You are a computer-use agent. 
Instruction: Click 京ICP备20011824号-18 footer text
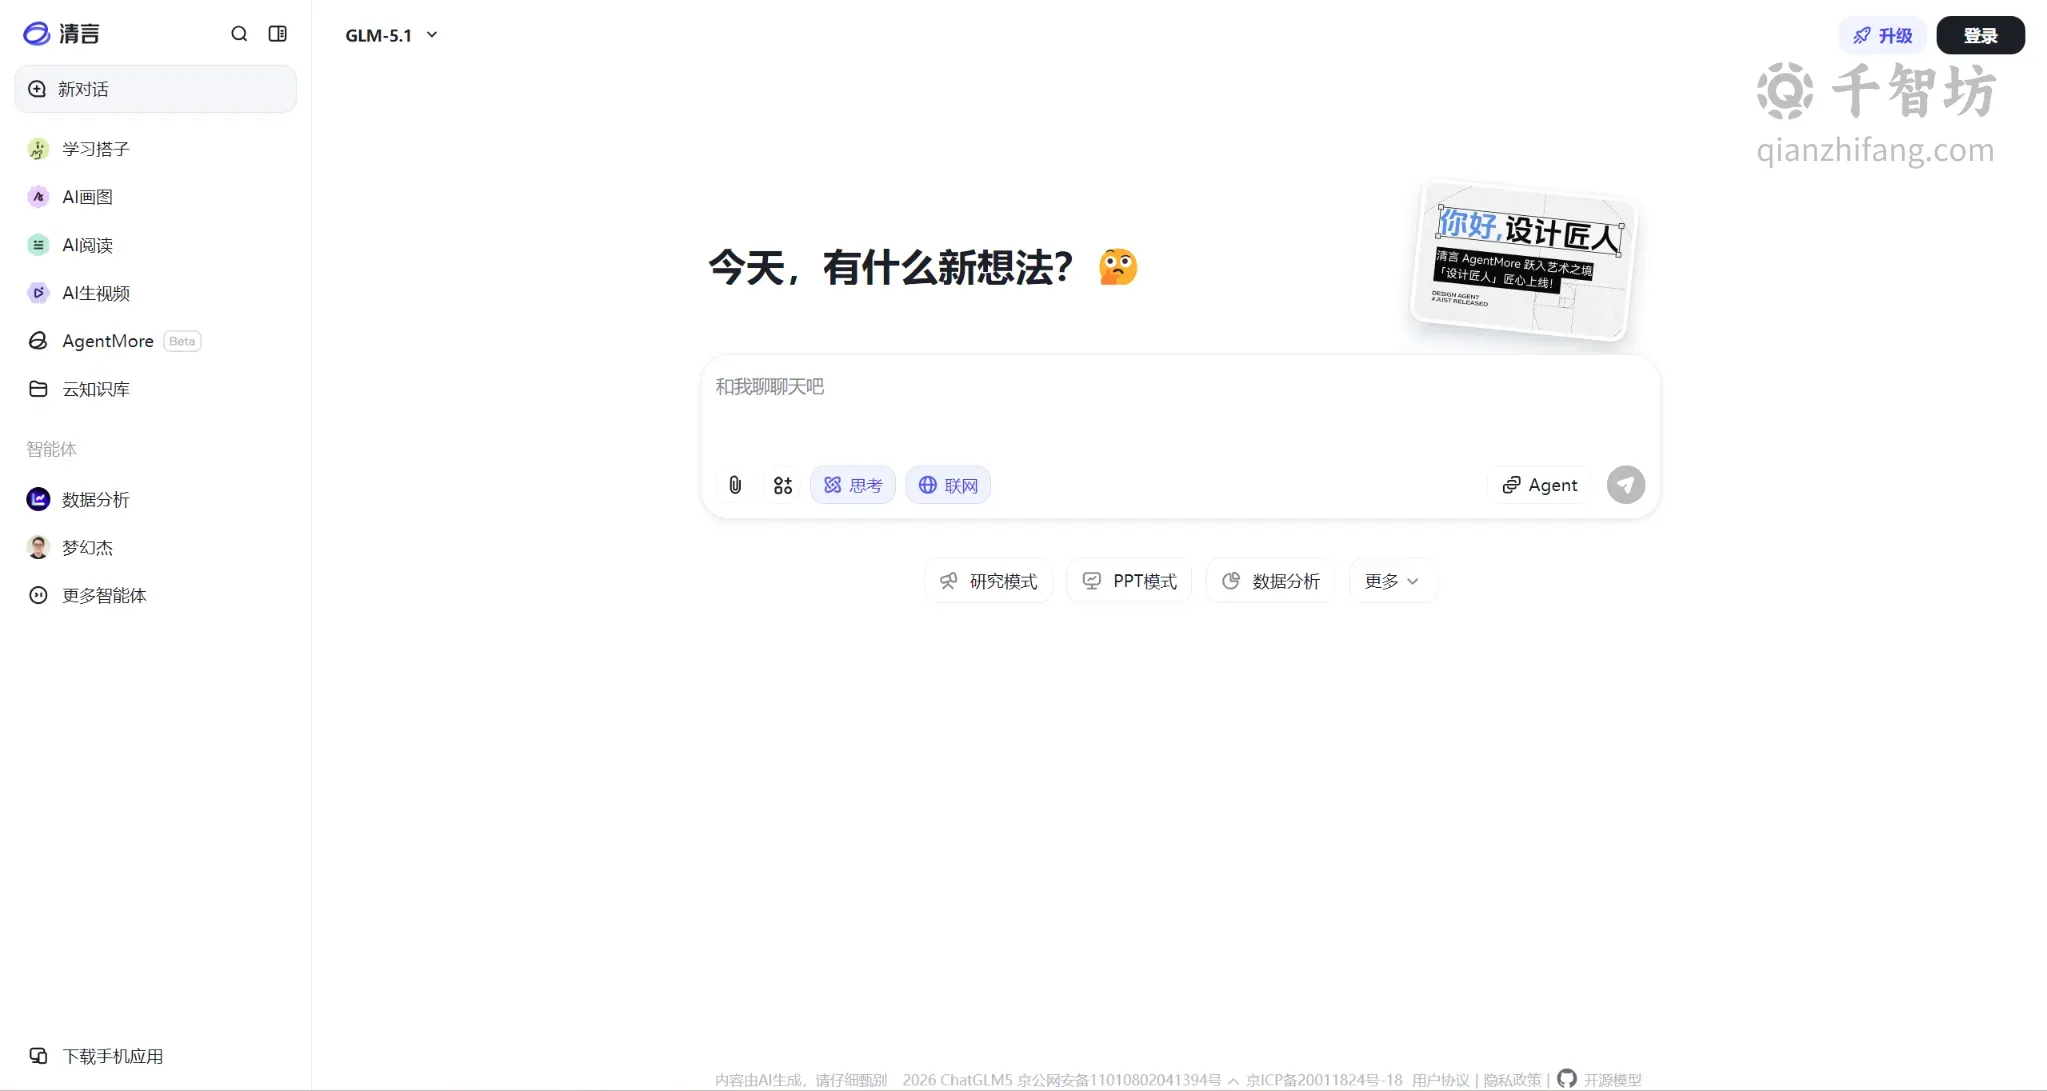tap(1324, 1080)
